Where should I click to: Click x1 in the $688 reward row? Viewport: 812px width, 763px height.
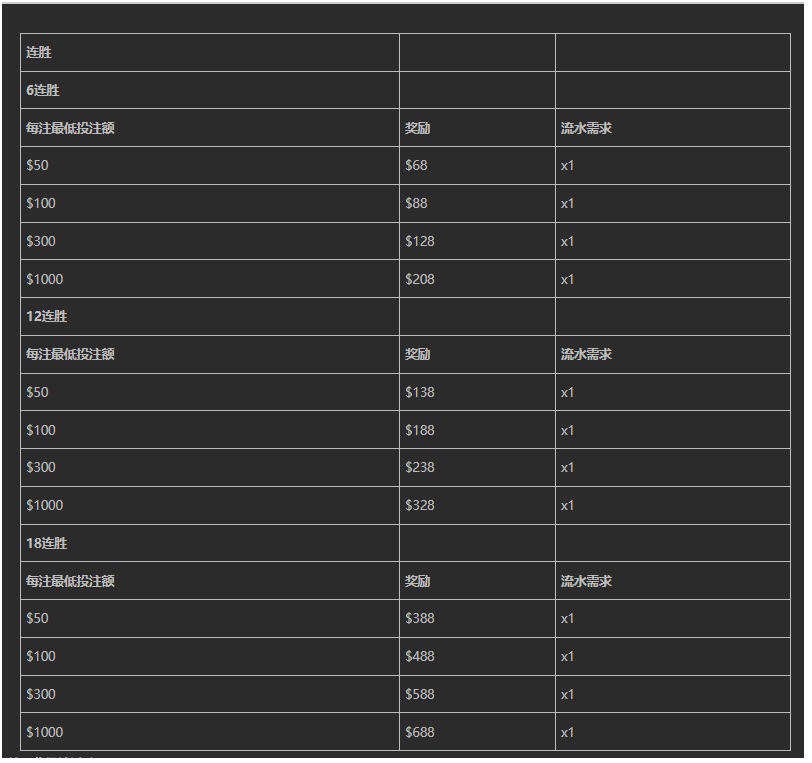coord(567,732)
